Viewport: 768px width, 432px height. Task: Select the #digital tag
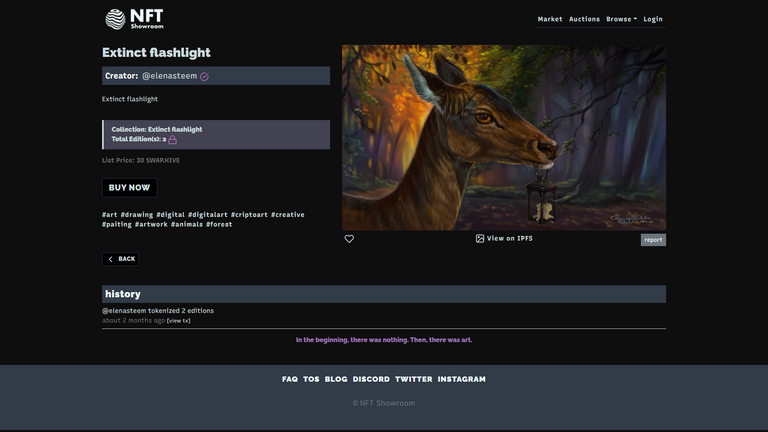(170, 215)
